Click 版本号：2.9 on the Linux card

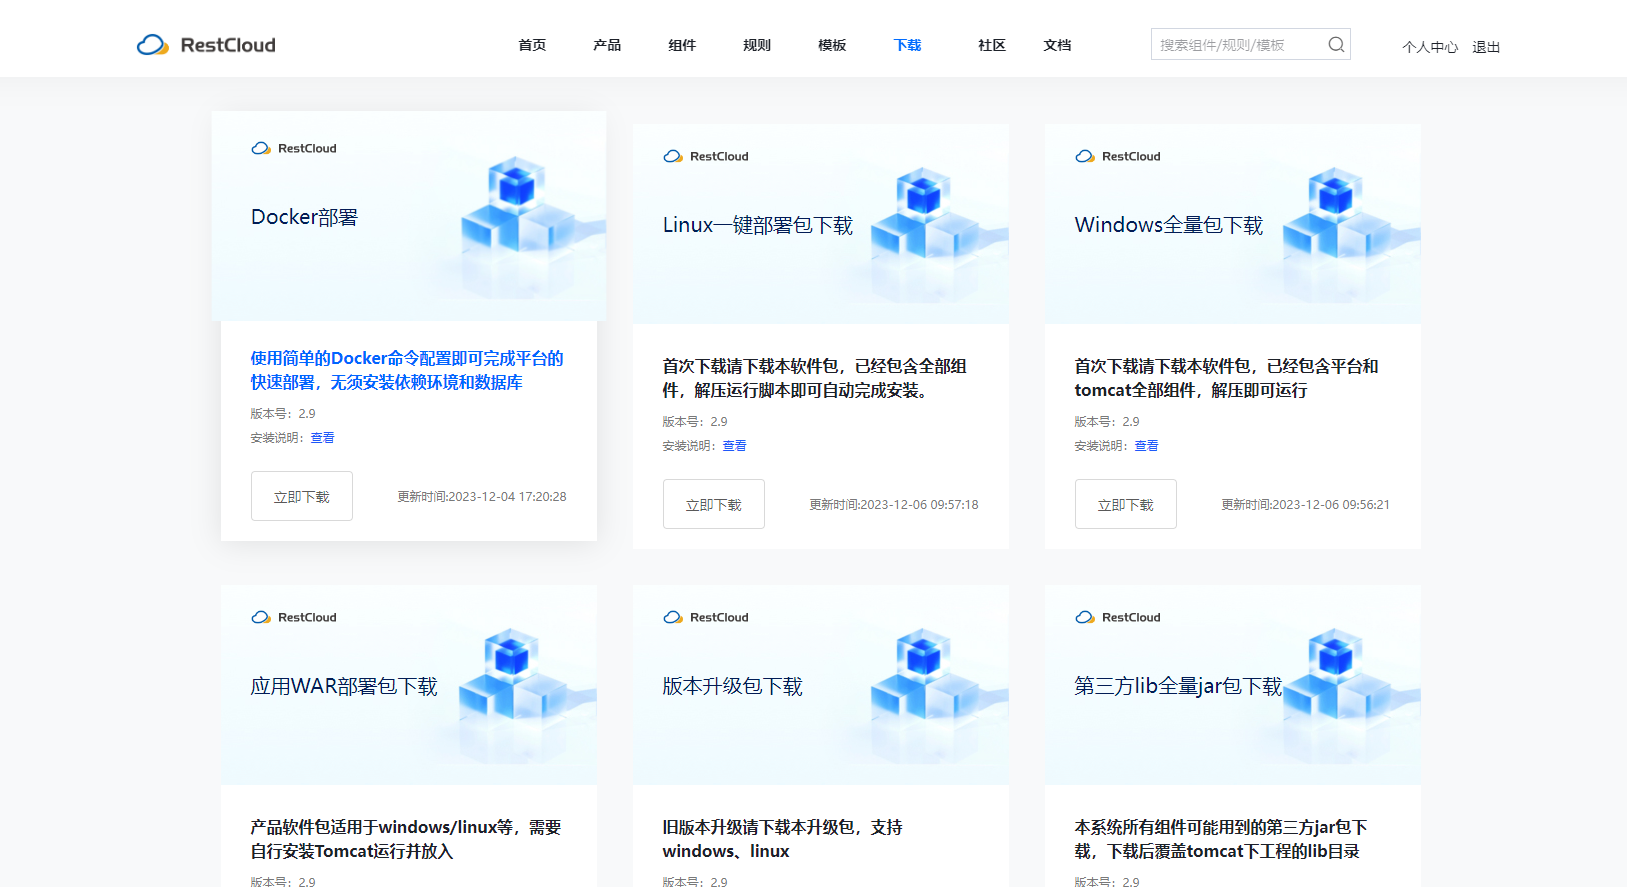695,421
